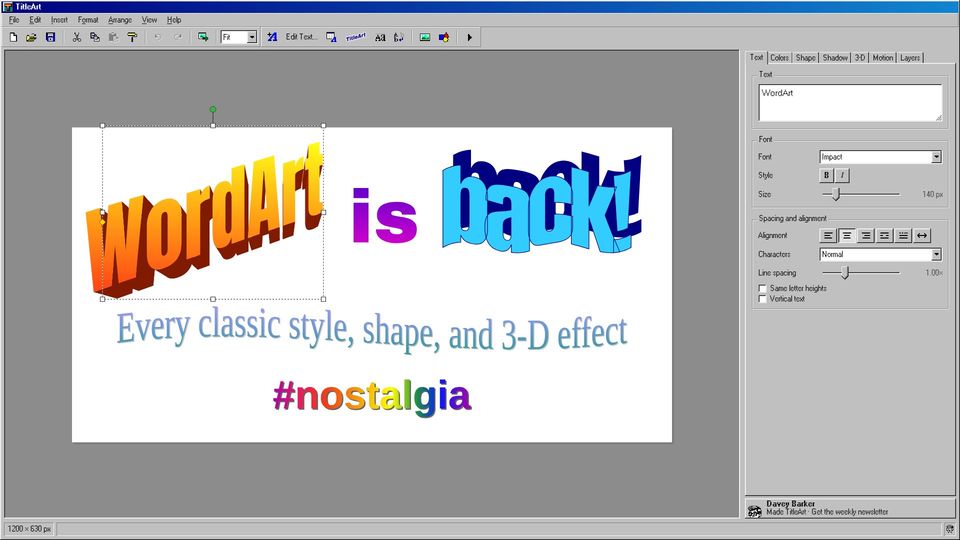The image size is (960, 540).
Task: Click the insert picture toolbar icon
Action: [x=425, y=37]
